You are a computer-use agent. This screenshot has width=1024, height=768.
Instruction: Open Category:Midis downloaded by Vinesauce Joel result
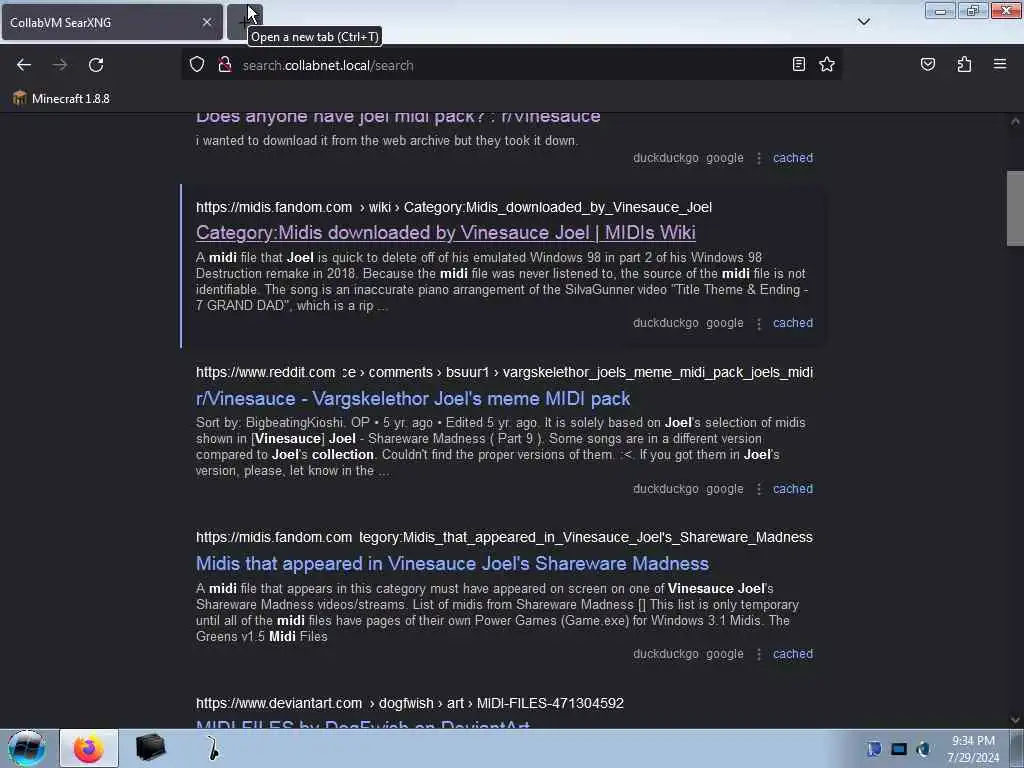pos(445,232)
